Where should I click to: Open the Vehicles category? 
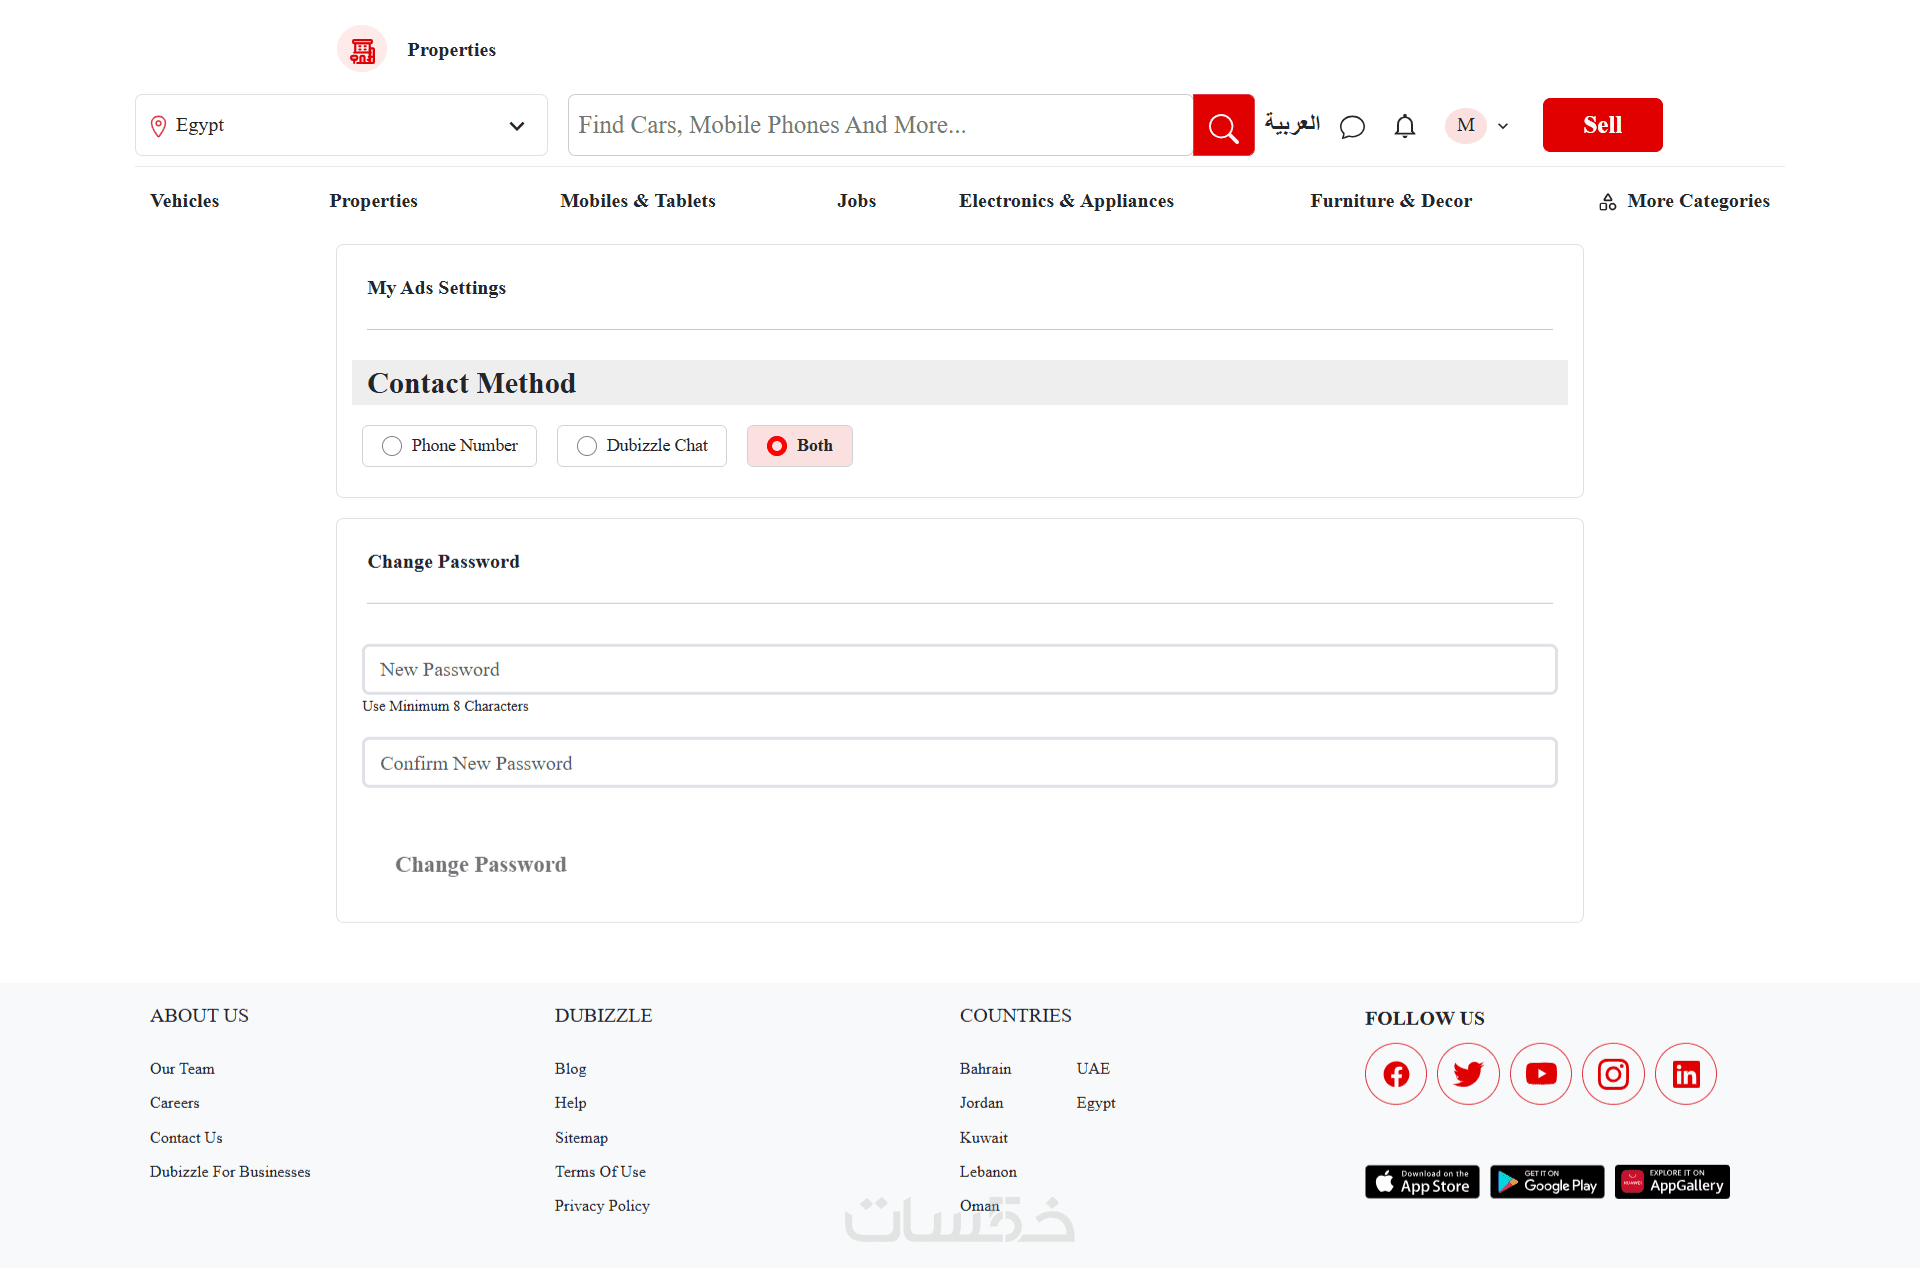coord(185,201)
